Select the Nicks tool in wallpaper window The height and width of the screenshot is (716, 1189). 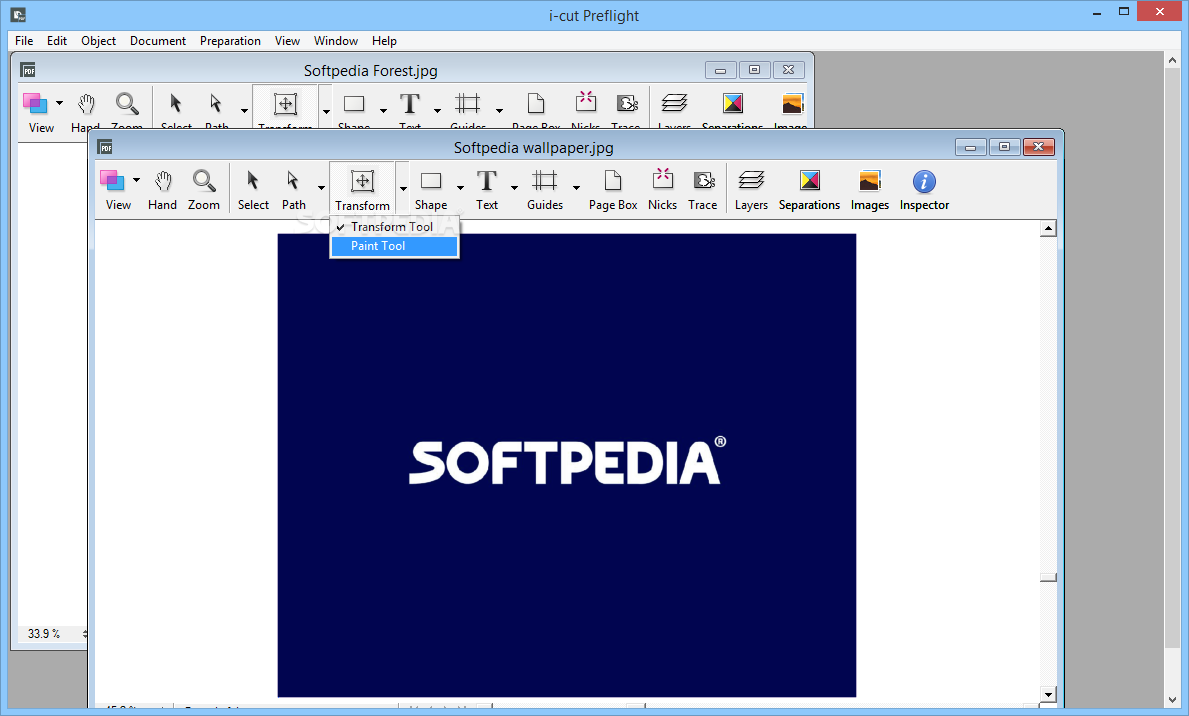[662, 190]
